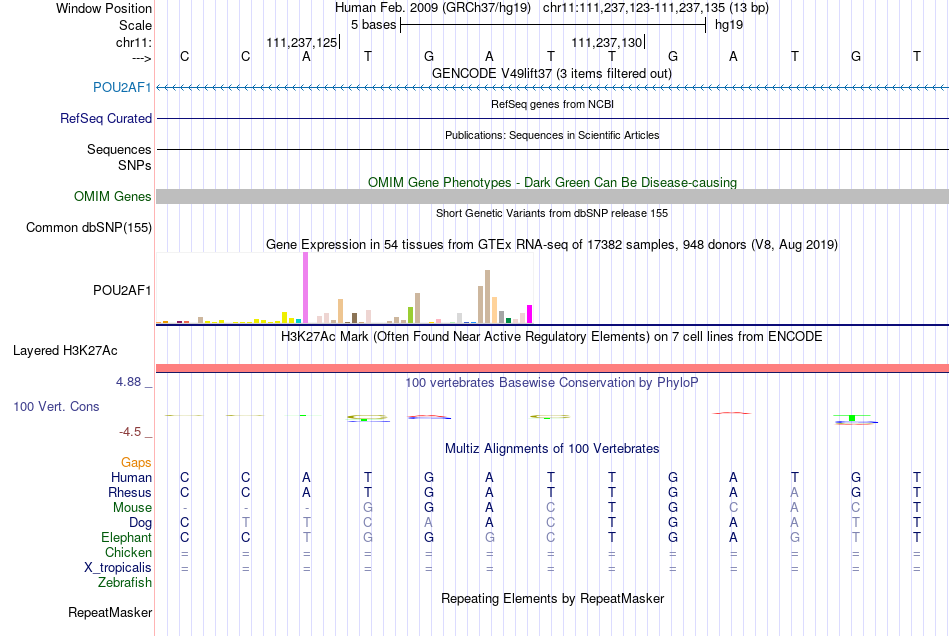
Task: Click the H3K27Ac Mark ENCODE track title
Action: tap(551, 337)
